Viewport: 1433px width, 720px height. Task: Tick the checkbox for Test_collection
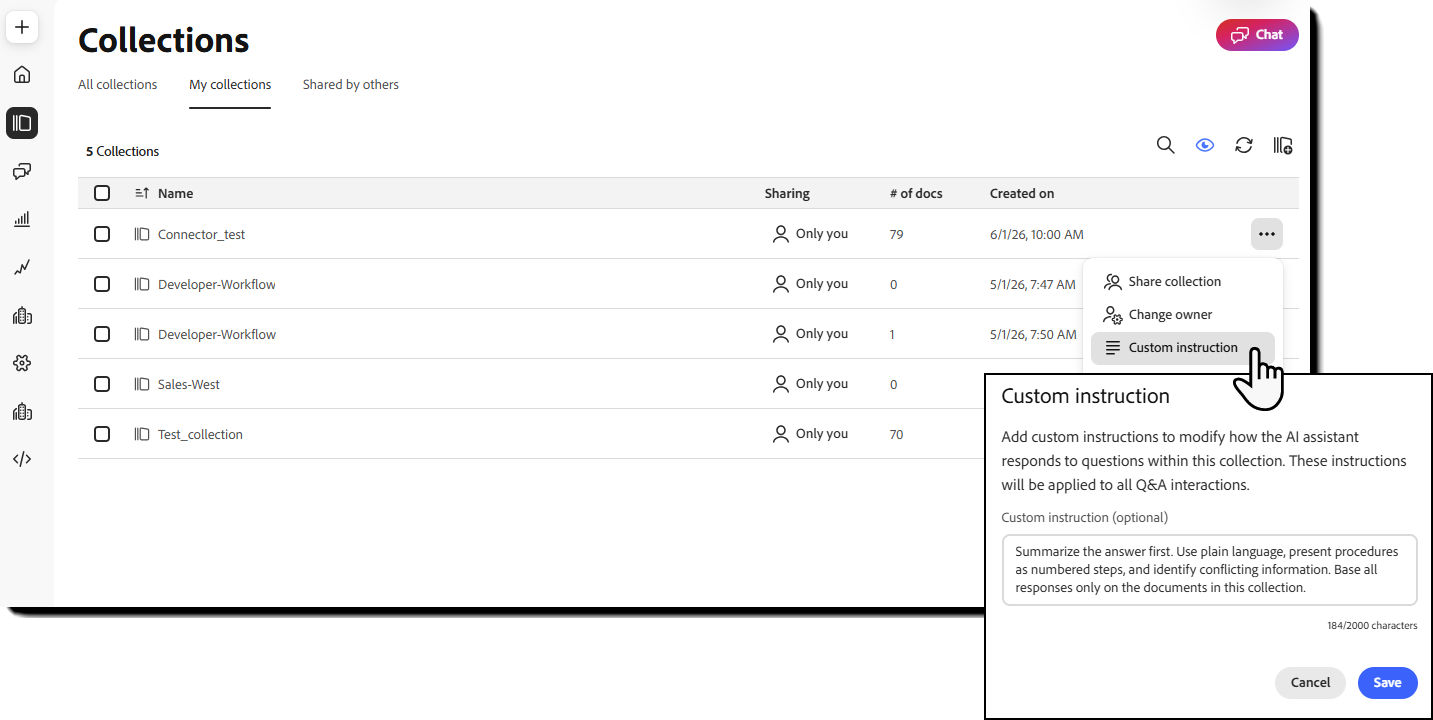pyautogui.click(x=102, y=434)
